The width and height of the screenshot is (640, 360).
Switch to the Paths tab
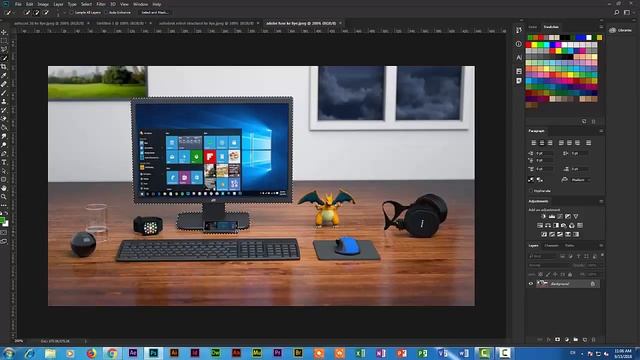click(569, 246)
